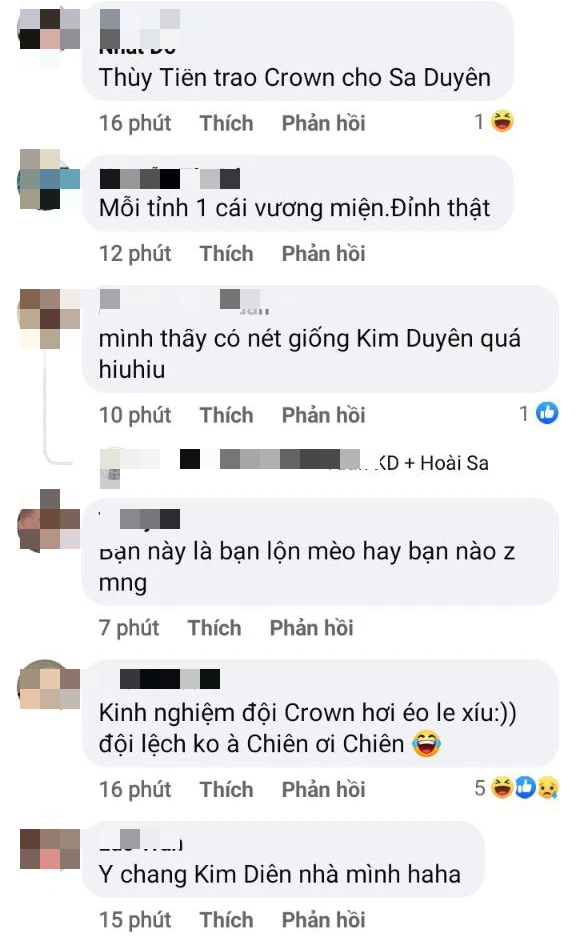Click the 12 phút timestamp
Image resolution: width=576 pixels, height=942 pixels.
135,254
